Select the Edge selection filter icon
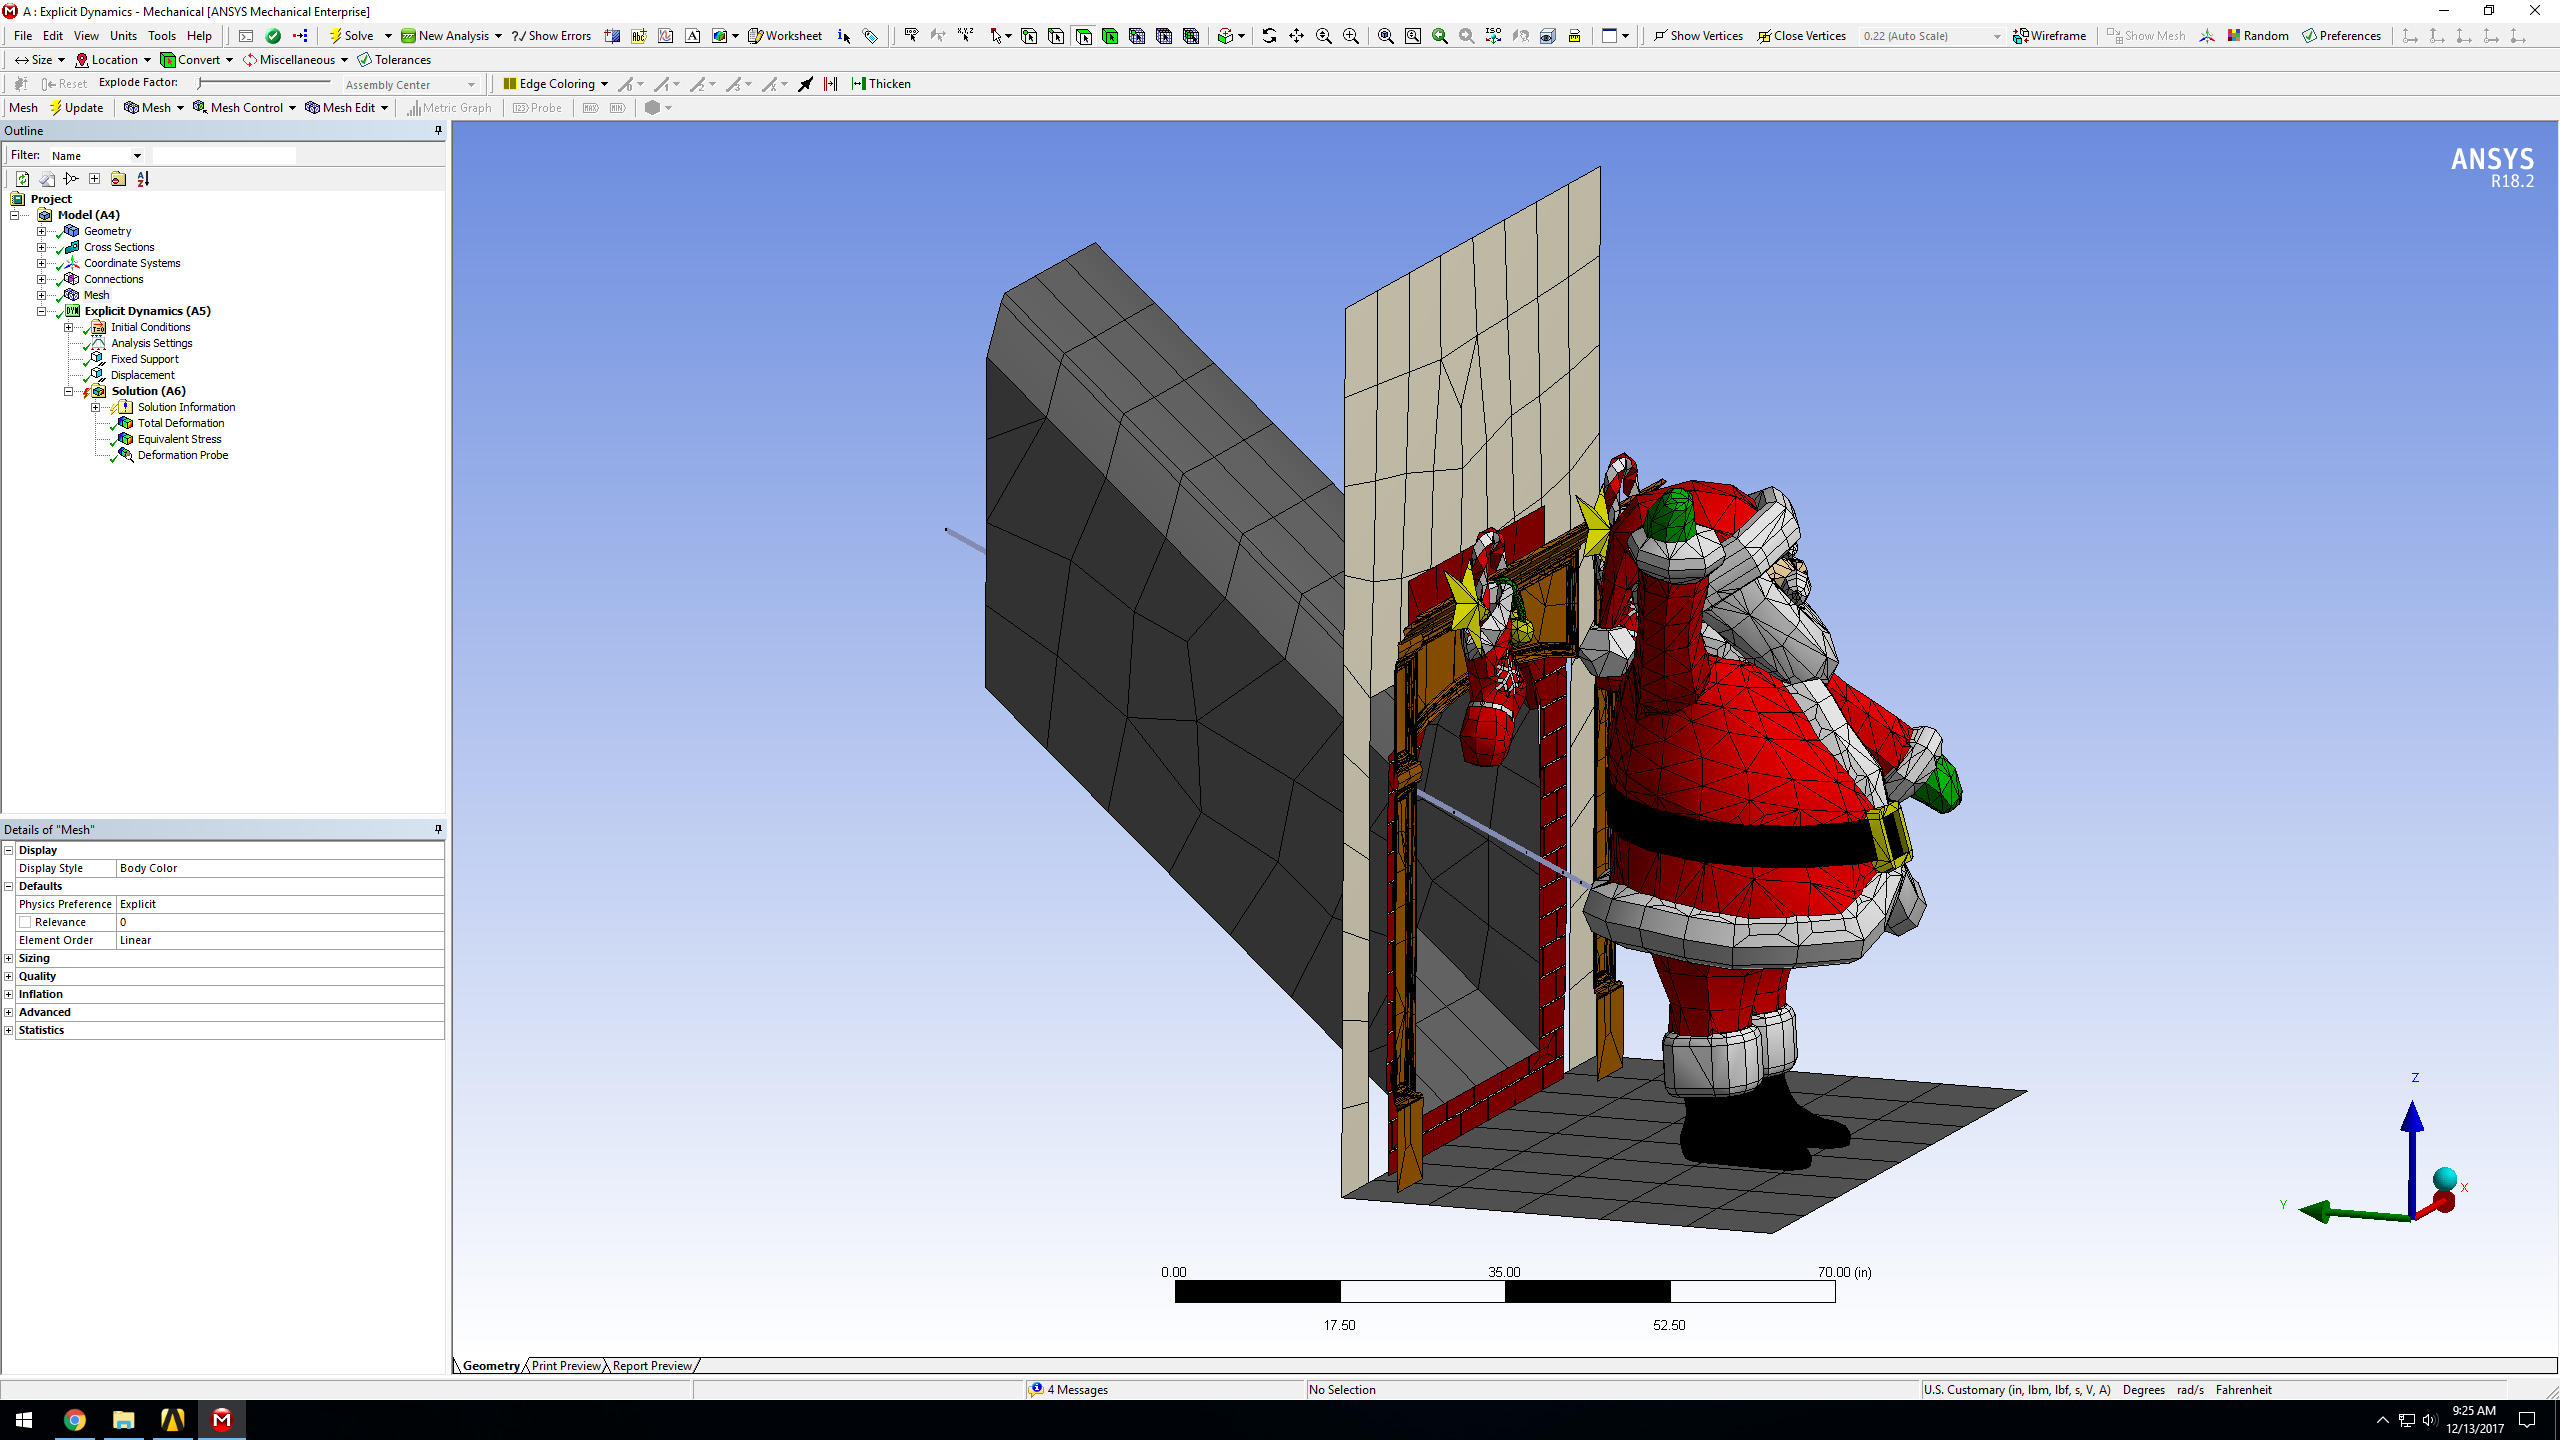Screen dimensions: 2560x1440 pyautogui.click(x=1056, y=35)
